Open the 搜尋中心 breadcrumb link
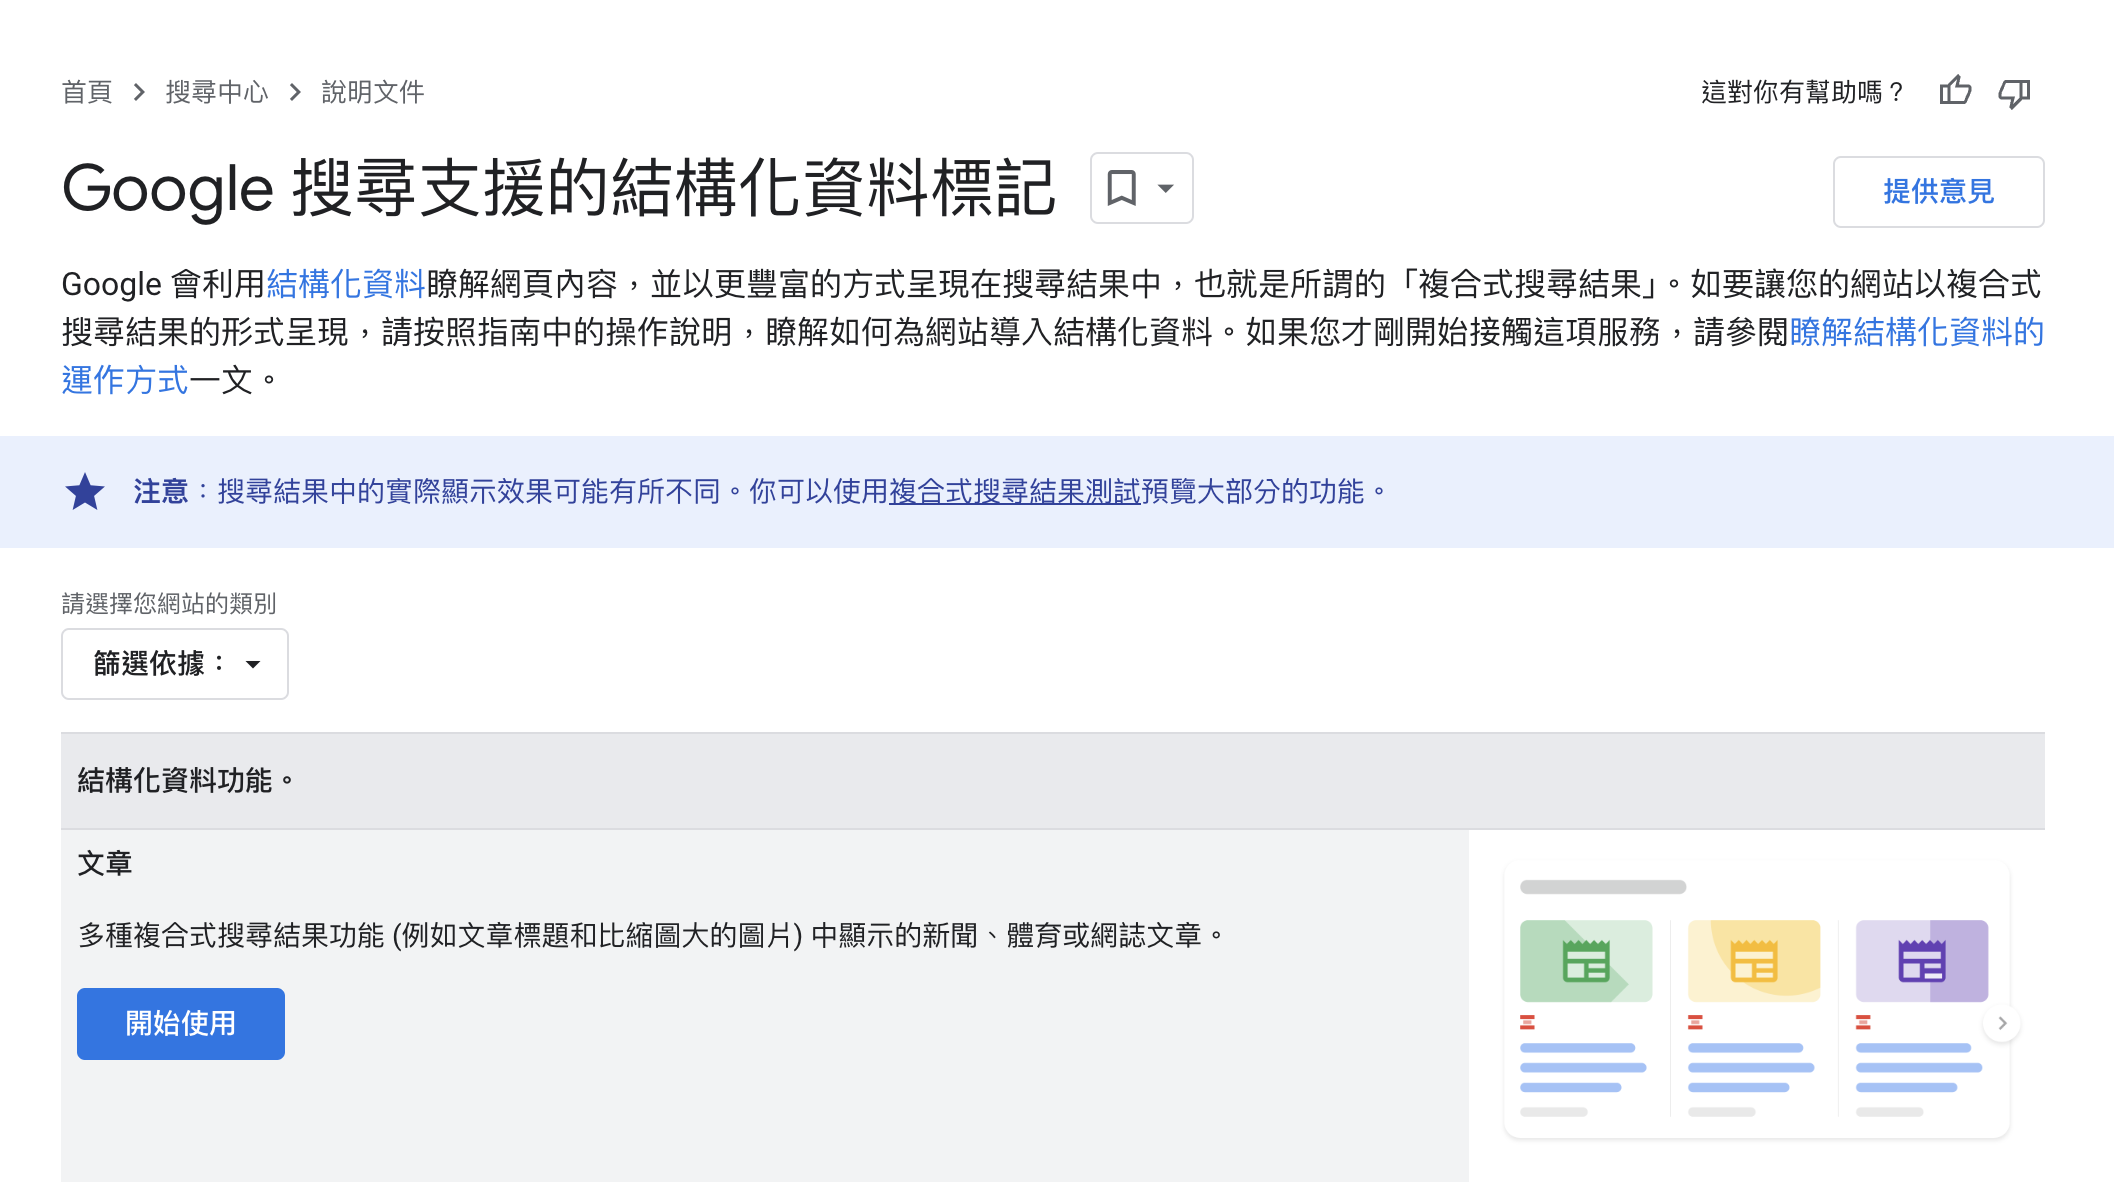The height and width of the screenshot is (1182, 2114). point(217,92)
